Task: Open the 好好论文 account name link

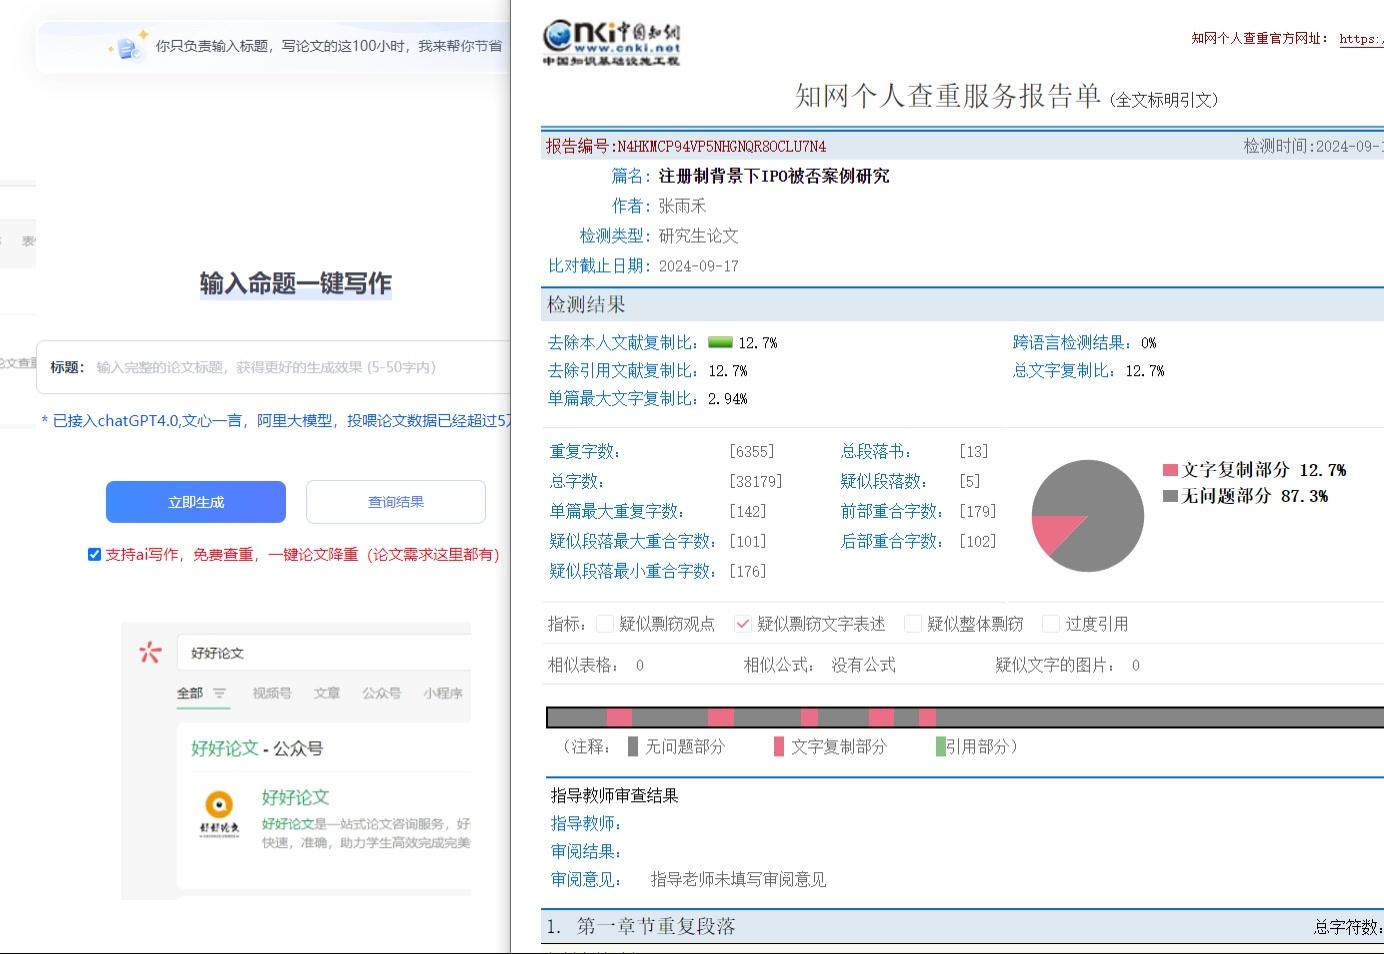Action: (x=295, y=797)
